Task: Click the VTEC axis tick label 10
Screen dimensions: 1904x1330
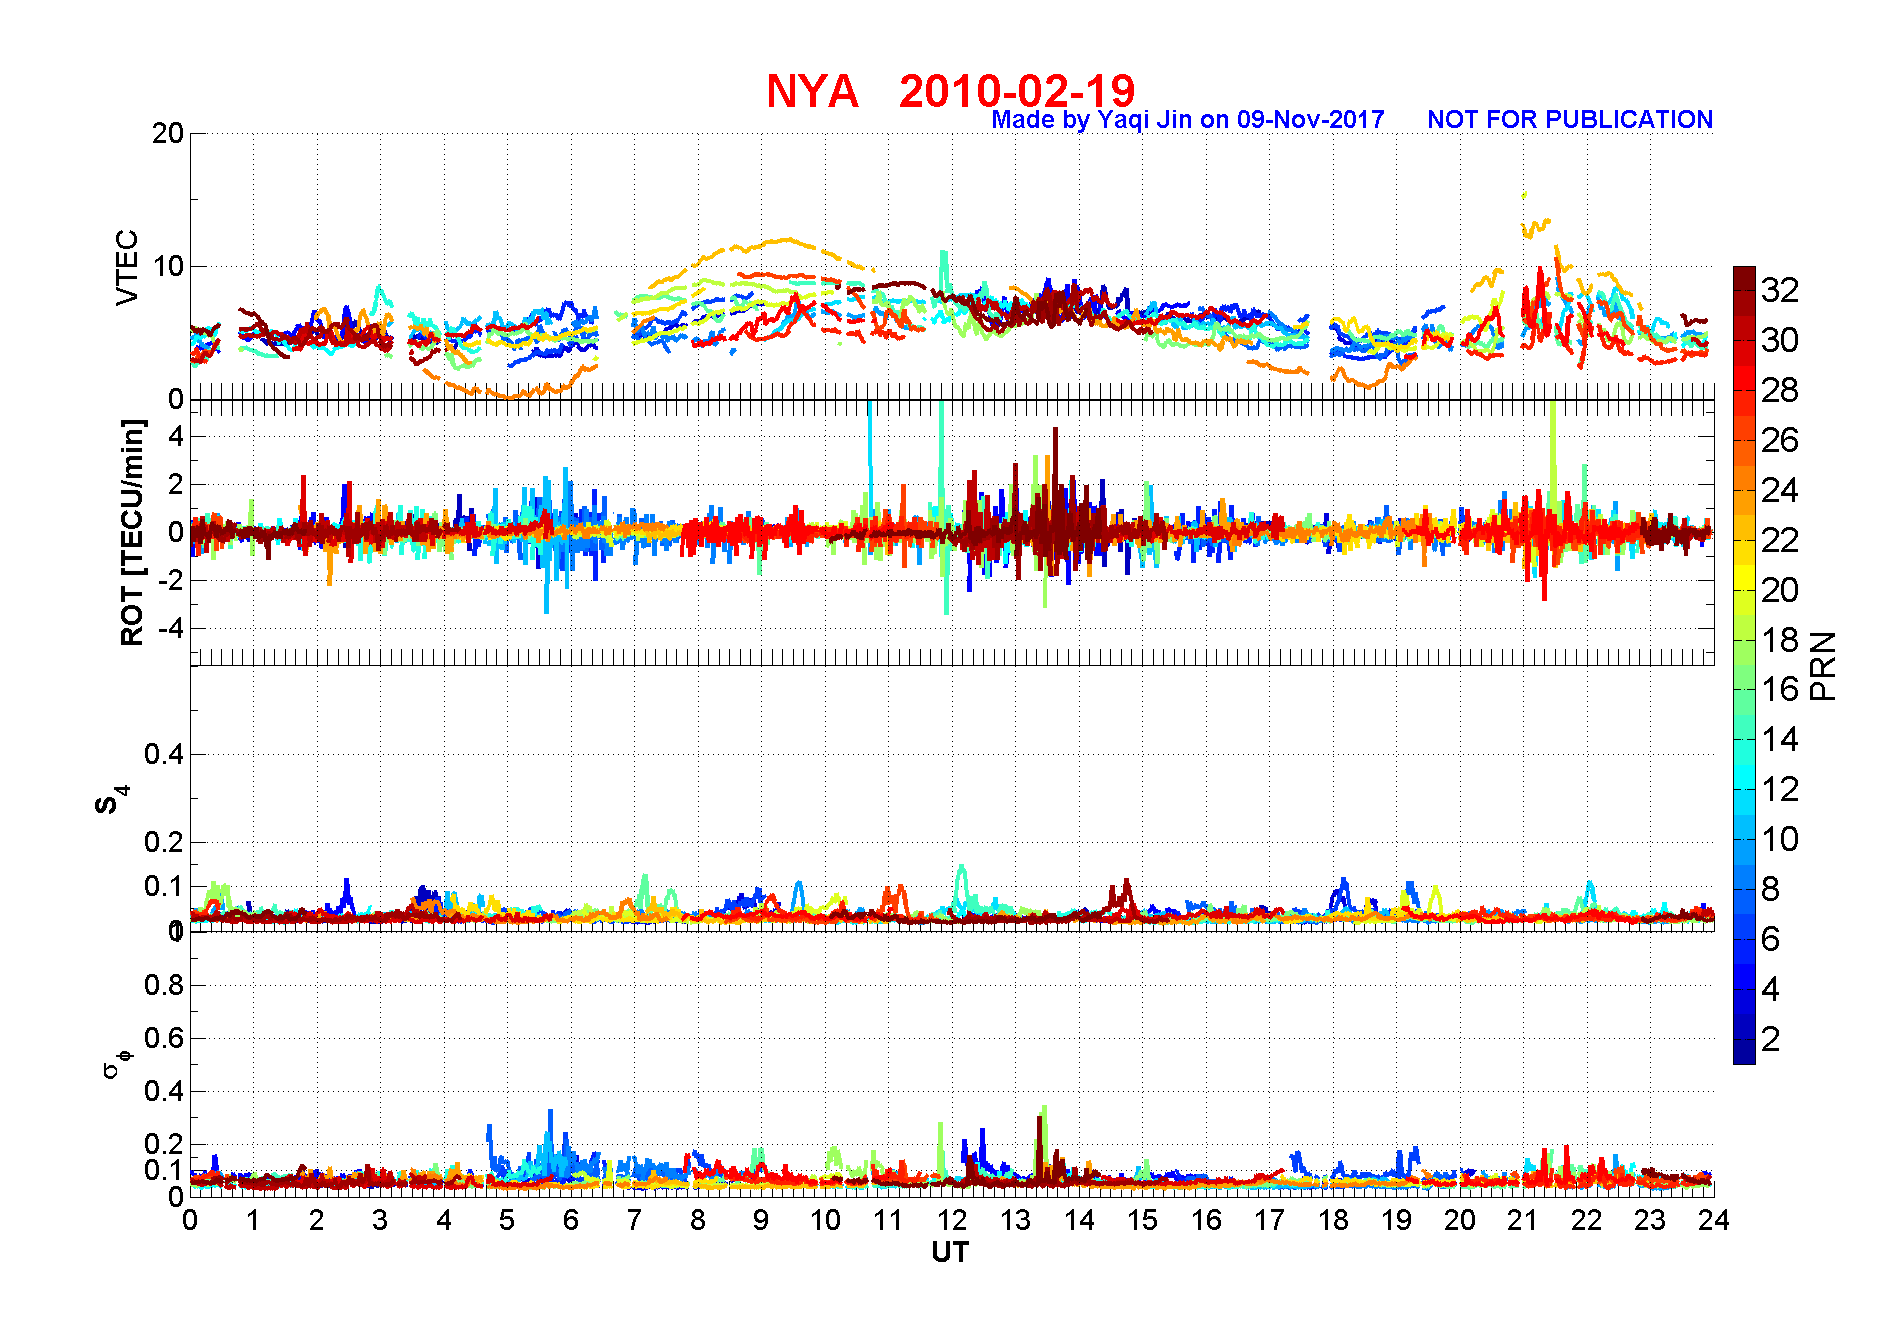Action: click(168, 266)
